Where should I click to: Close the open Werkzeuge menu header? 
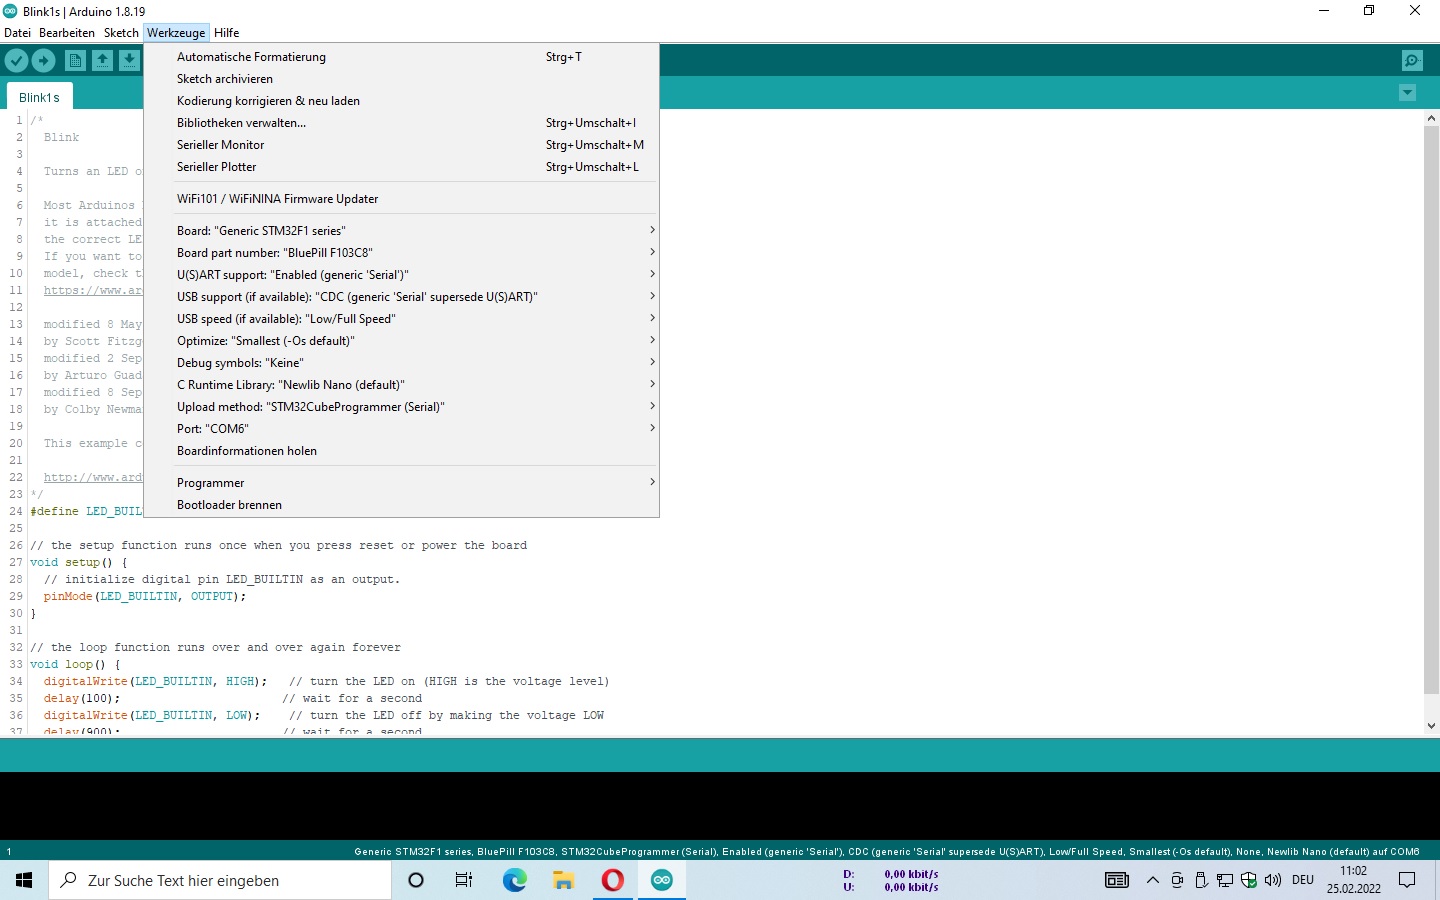(176, 33)
